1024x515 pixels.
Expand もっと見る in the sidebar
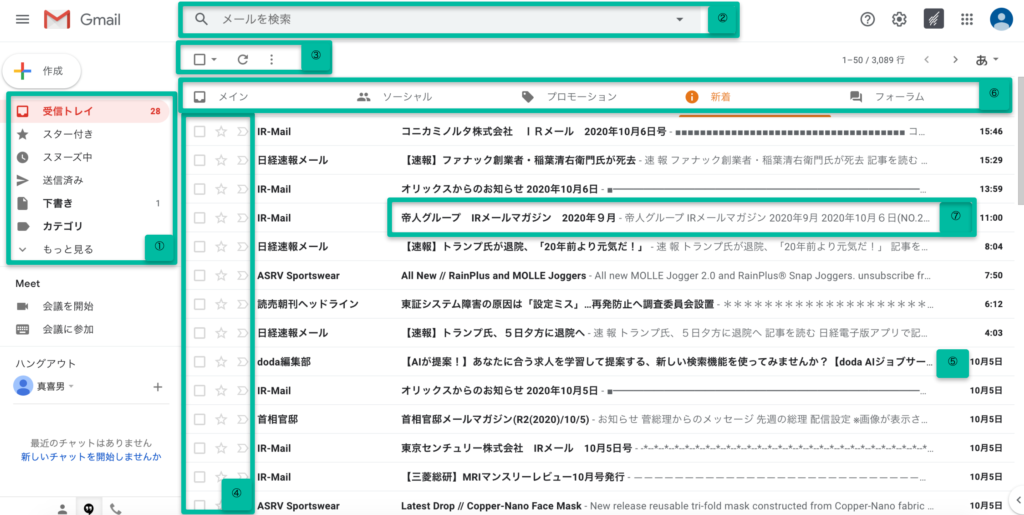(x=68, y=249)
